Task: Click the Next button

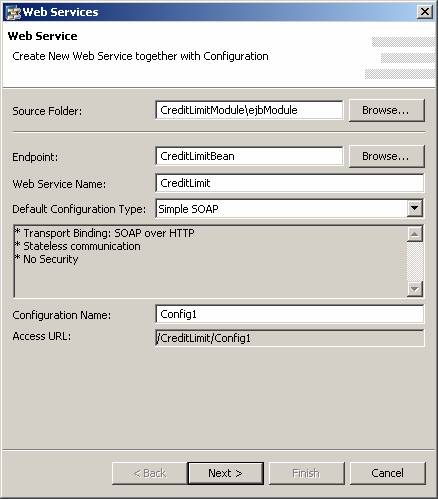Action: point(226,473)
